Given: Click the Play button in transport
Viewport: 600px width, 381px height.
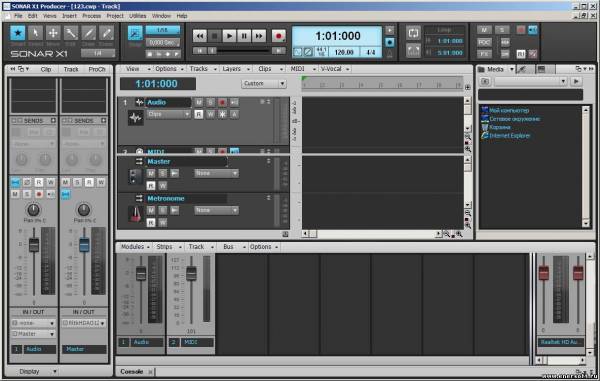Looking at the screenshot, I should (x=229, y=36).
